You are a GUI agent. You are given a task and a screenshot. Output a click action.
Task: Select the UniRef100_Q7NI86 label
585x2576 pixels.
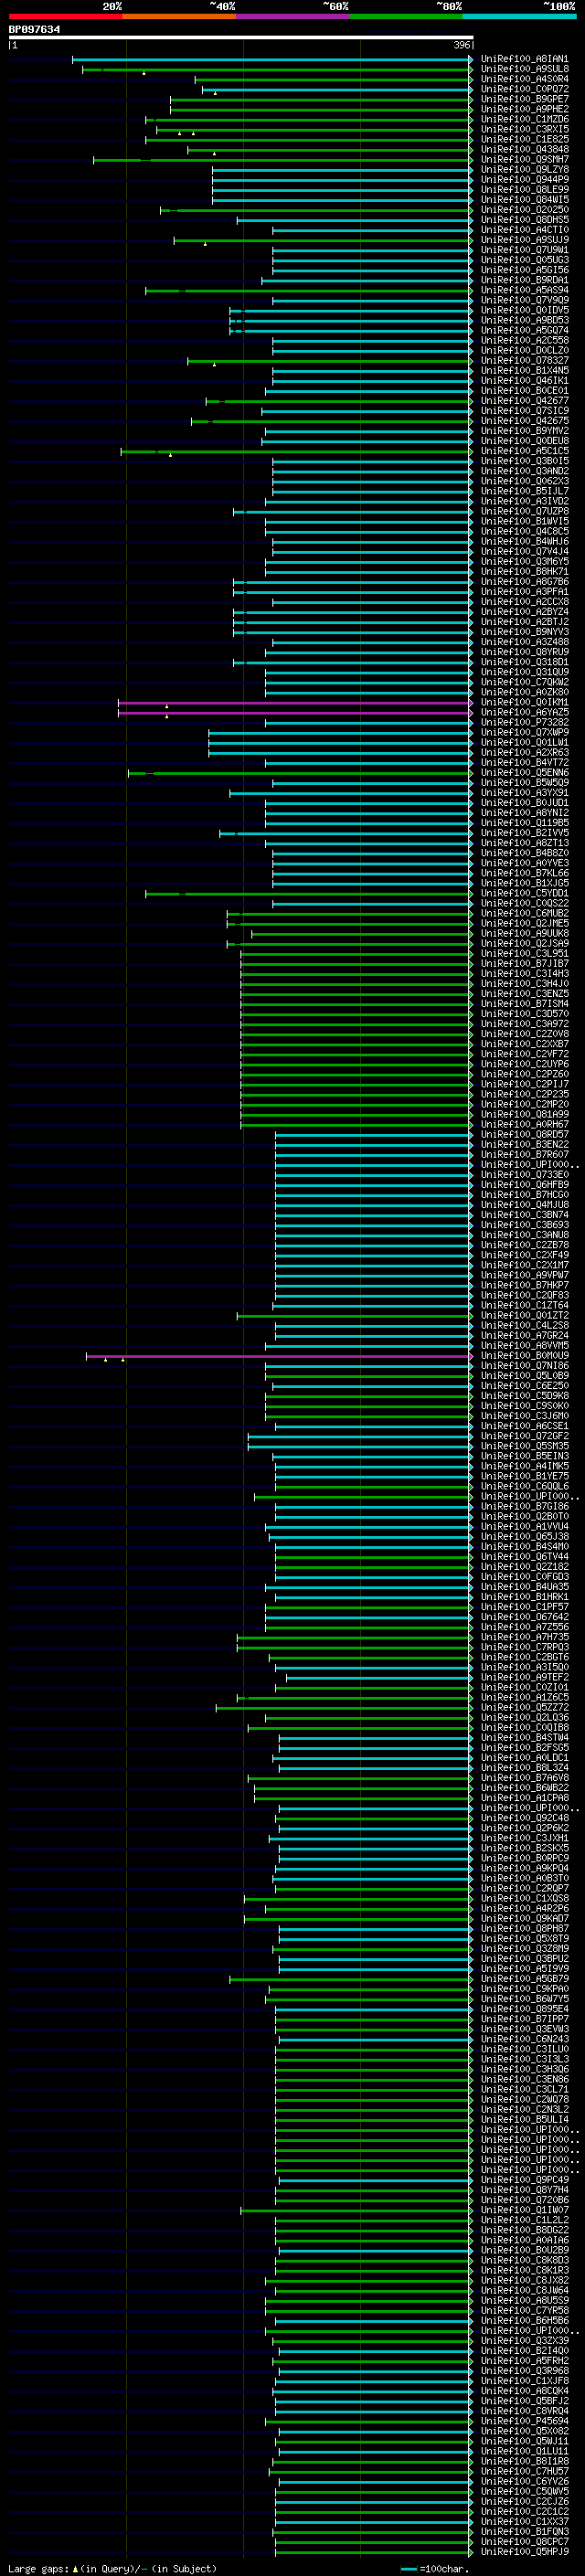click(524, 1365)
